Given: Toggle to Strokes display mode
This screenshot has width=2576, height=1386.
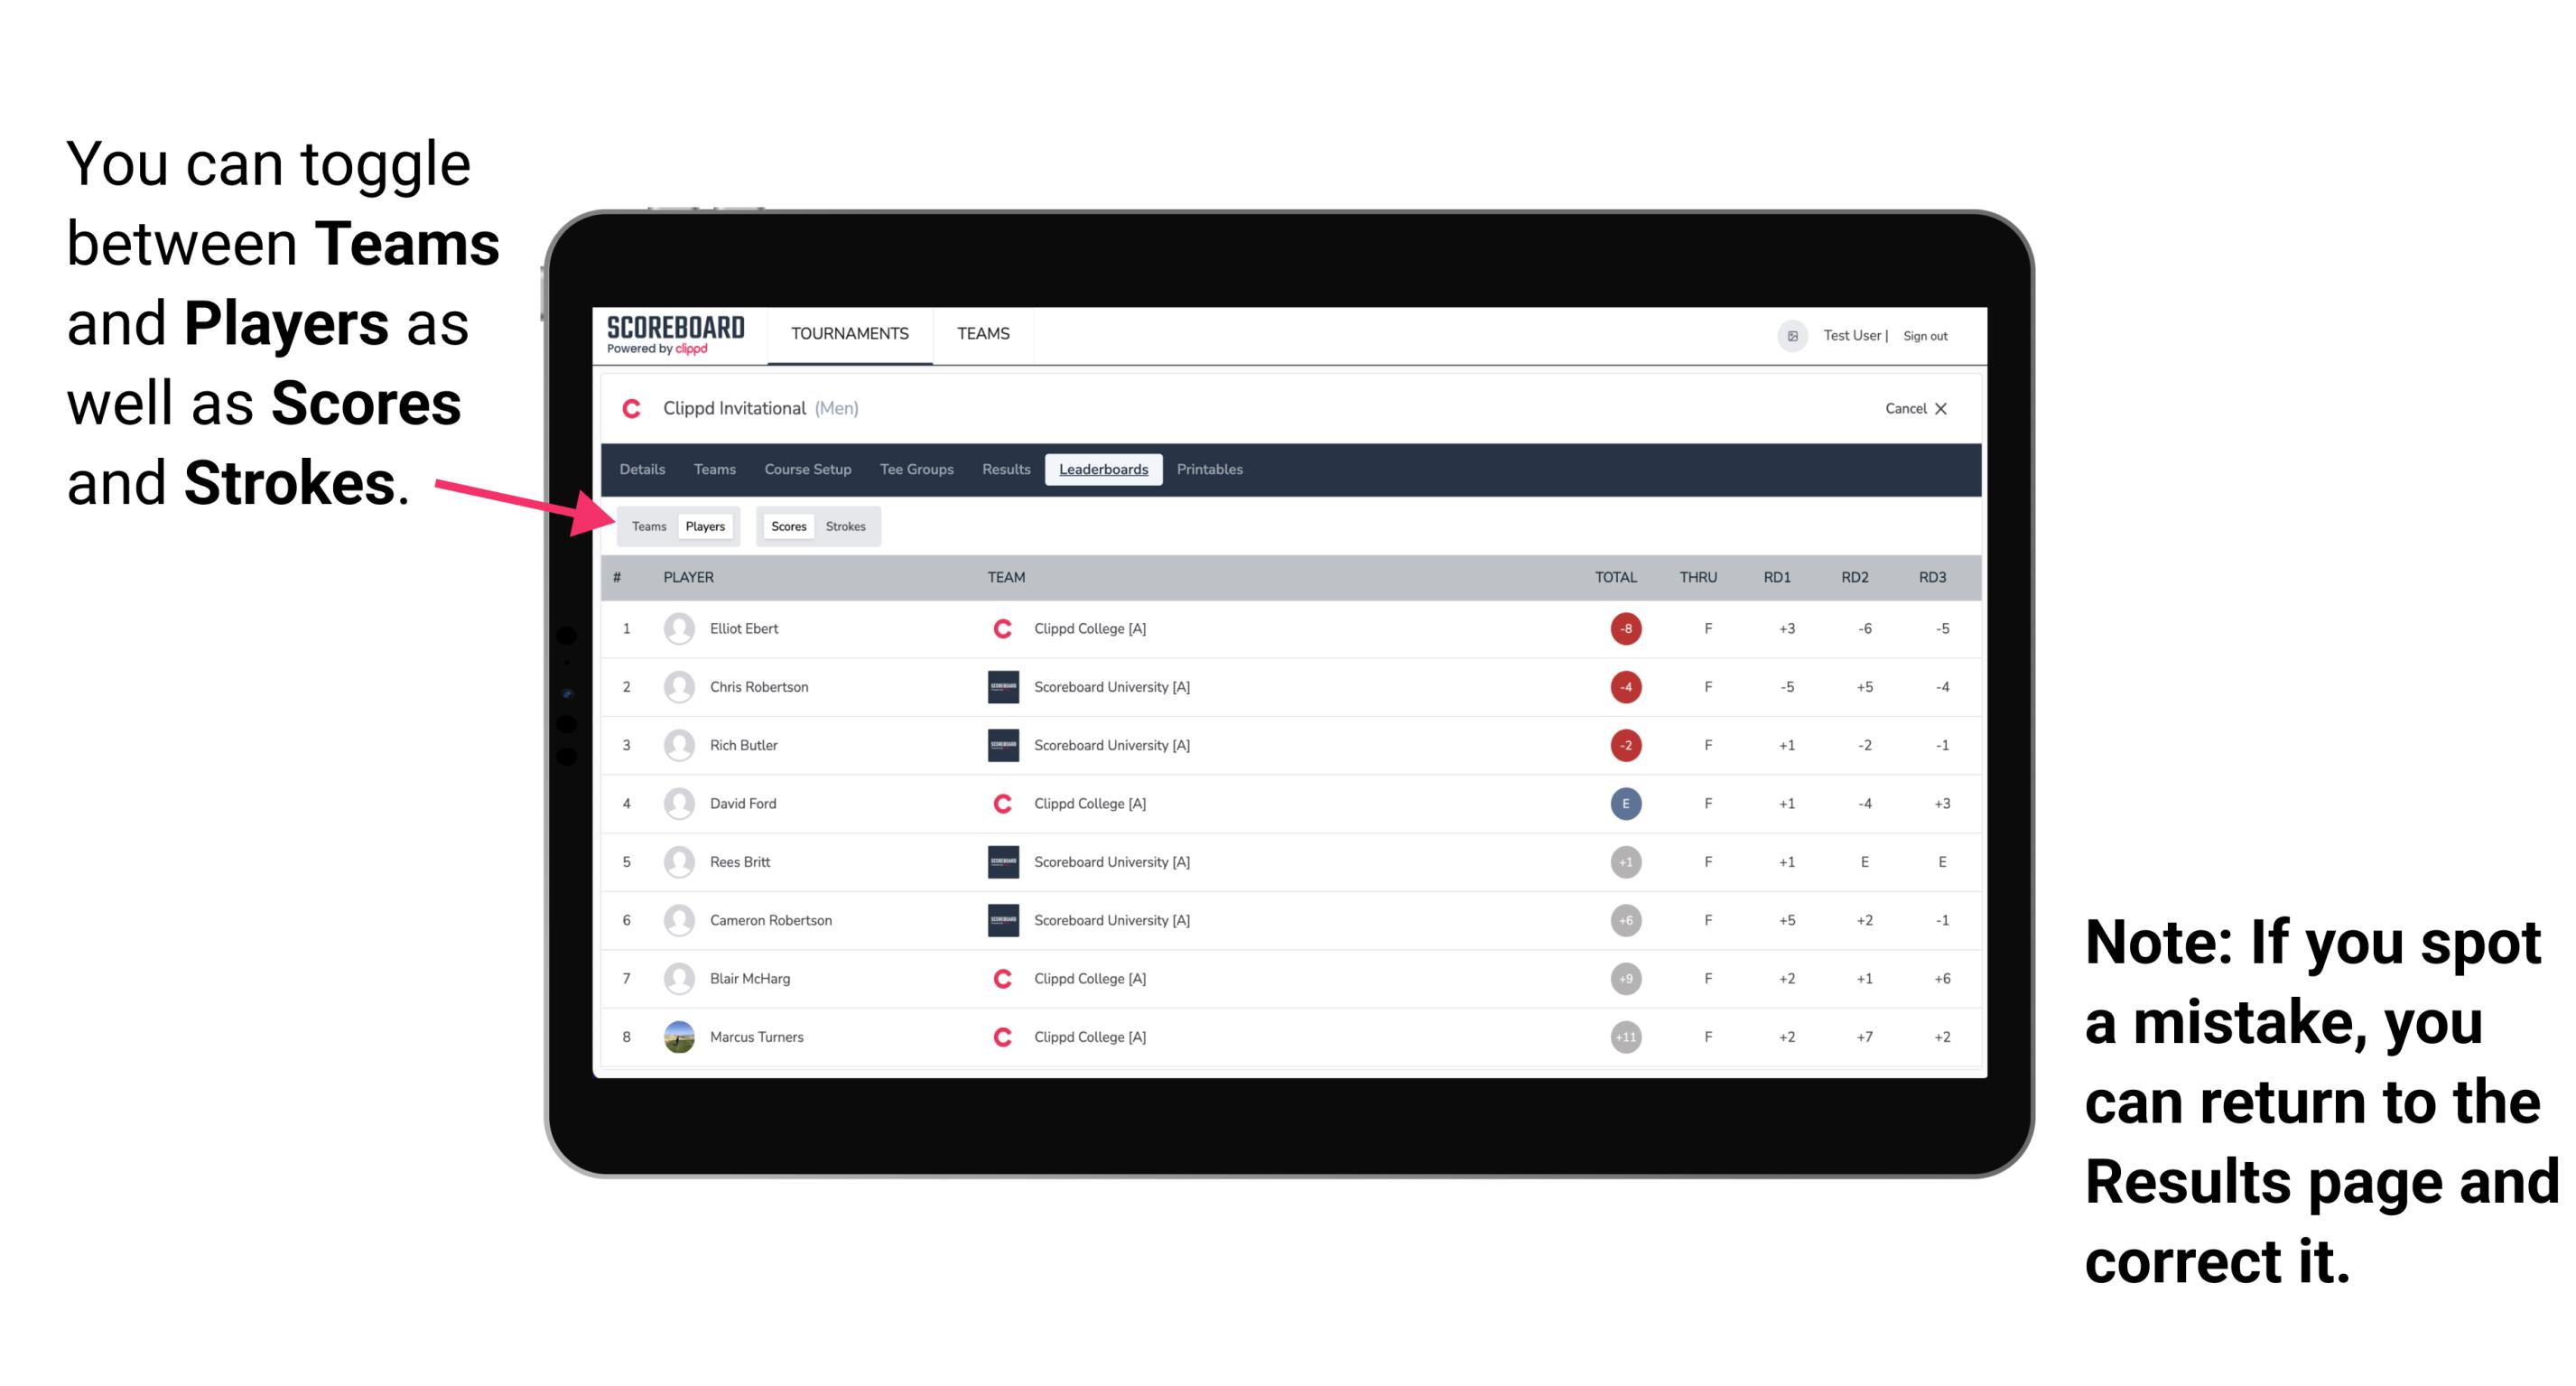Looking at the screenshot, I should 848,526.
